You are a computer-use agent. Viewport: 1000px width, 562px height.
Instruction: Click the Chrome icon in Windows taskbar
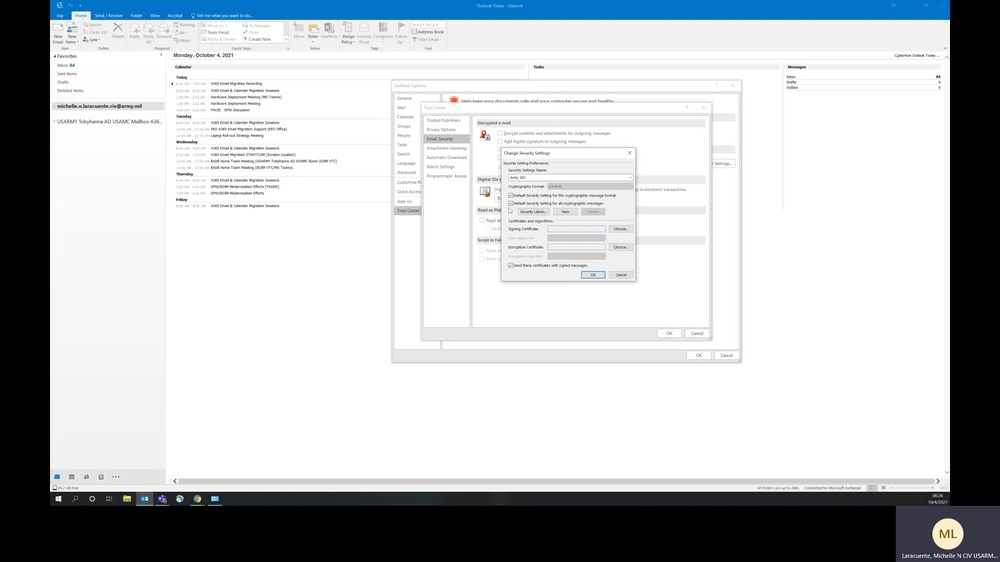point(197,498)
